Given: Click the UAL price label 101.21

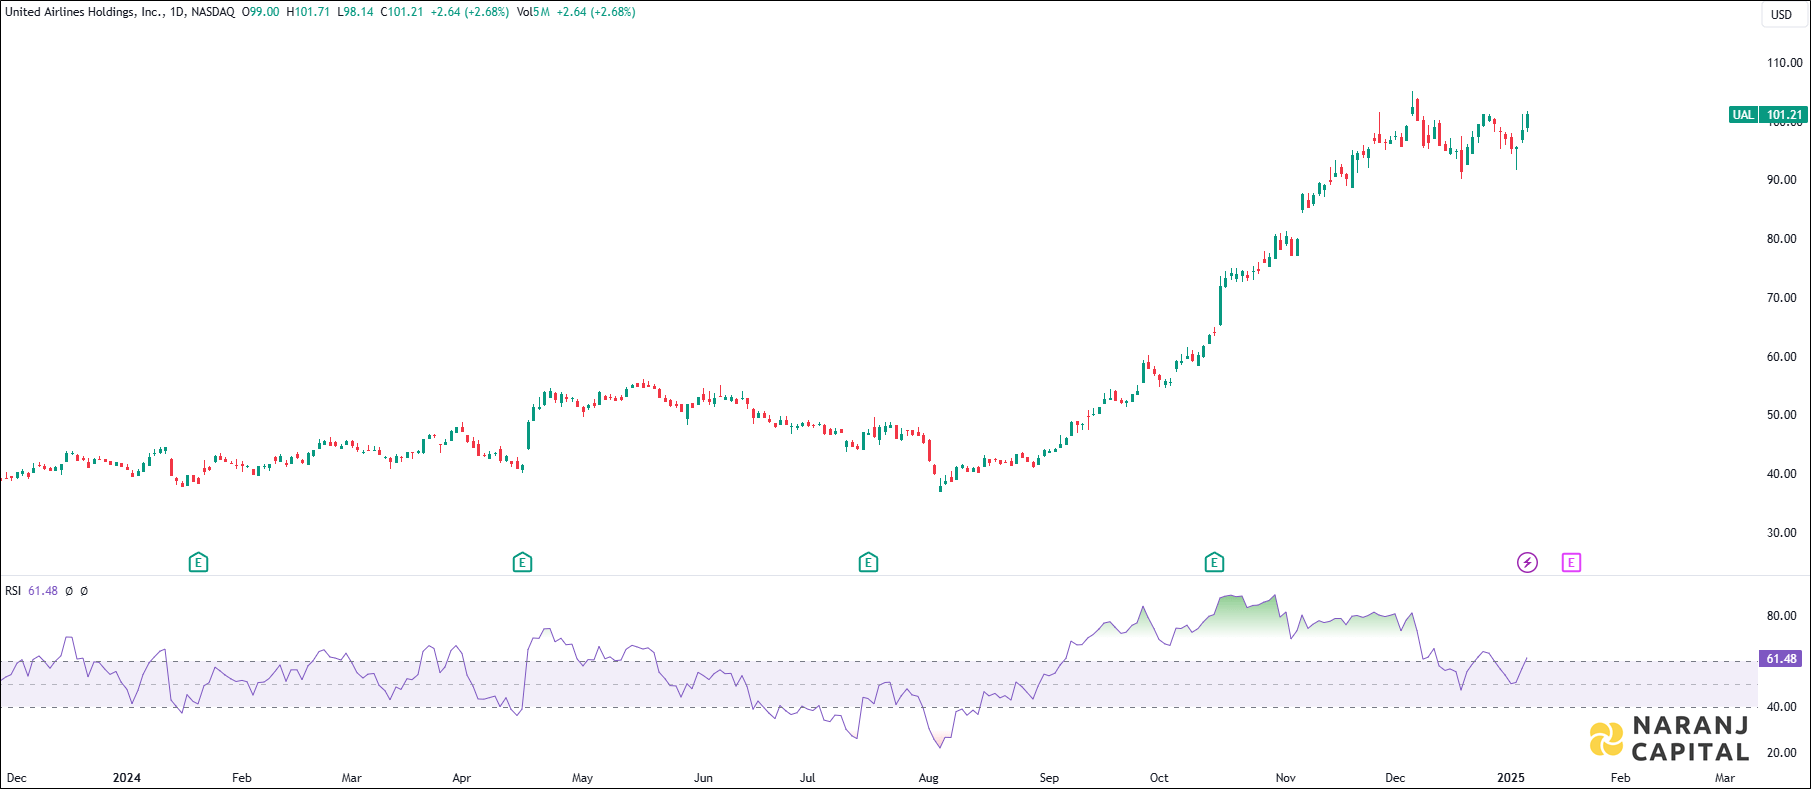Looking at the screenshot, I should tap(1769, 115).
